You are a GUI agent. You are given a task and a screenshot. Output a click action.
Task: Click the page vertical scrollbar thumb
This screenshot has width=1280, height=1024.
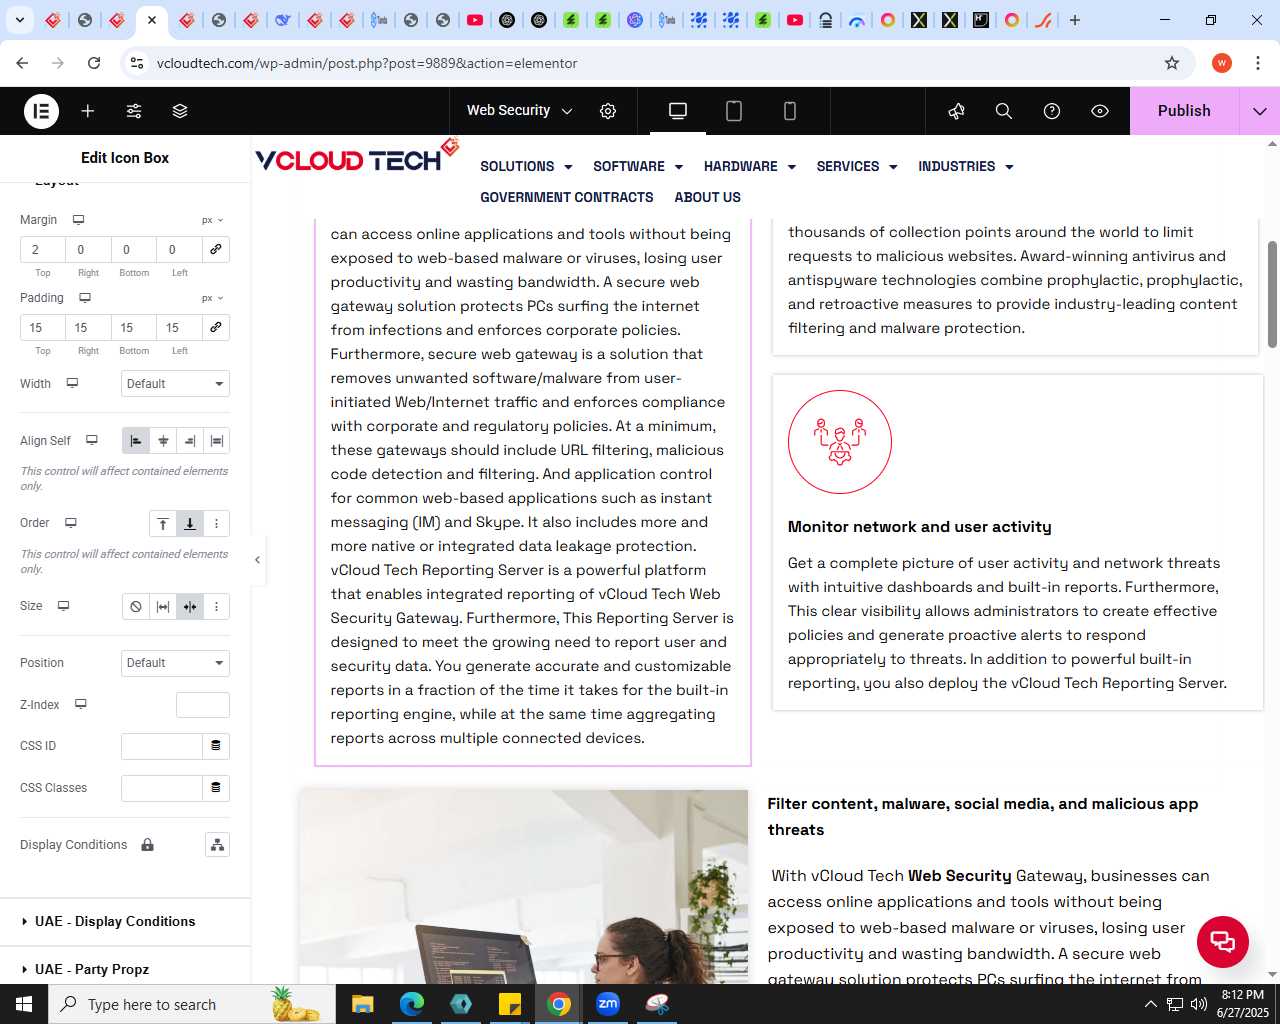(x=1272, y=295)
